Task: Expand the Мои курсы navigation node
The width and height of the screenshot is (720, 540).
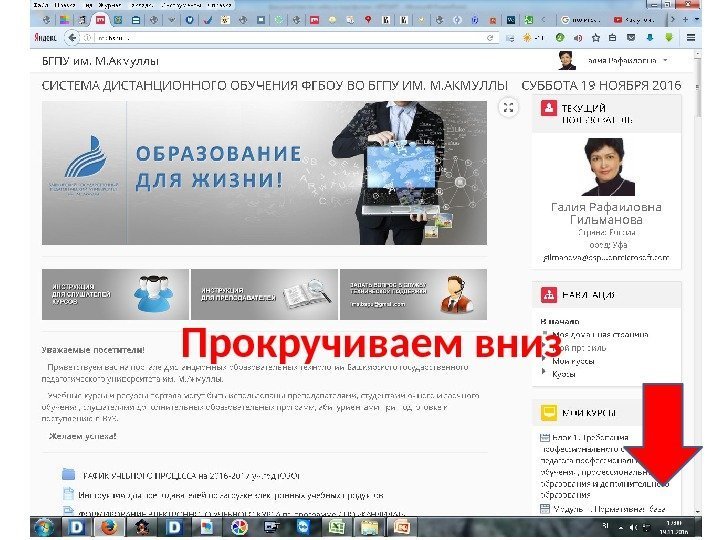Action: point(545,359)
